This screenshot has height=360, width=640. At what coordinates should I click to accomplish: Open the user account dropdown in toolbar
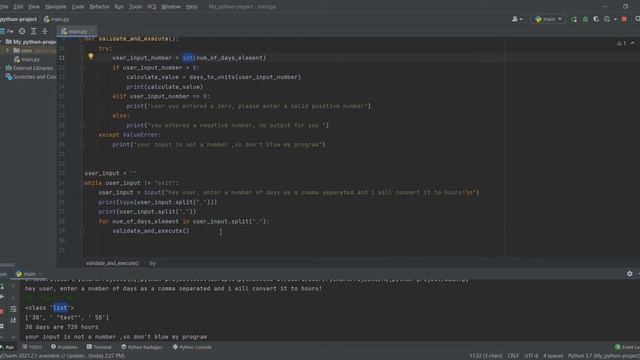[x=517, y=19]
